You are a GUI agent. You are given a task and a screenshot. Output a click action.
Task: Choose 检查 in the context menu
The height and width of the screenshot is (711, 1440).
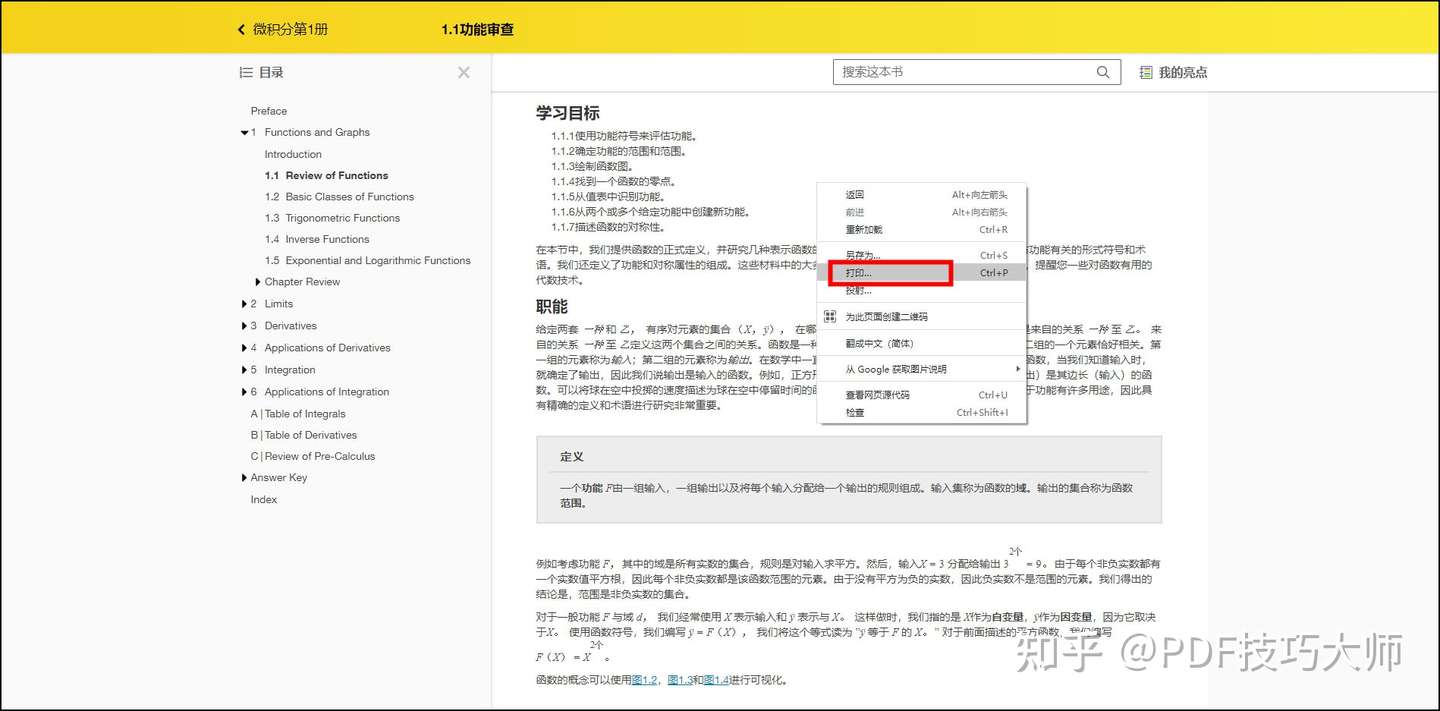pos(922,412)
